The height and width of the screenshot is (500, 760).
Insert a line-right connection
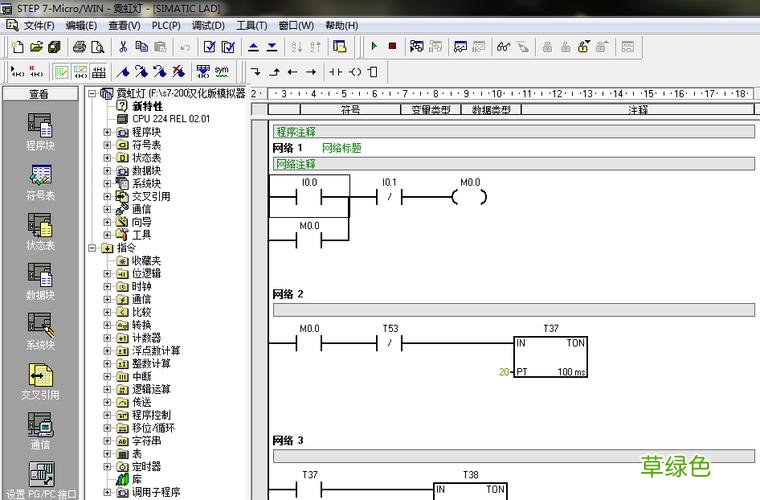click(311, 72)
